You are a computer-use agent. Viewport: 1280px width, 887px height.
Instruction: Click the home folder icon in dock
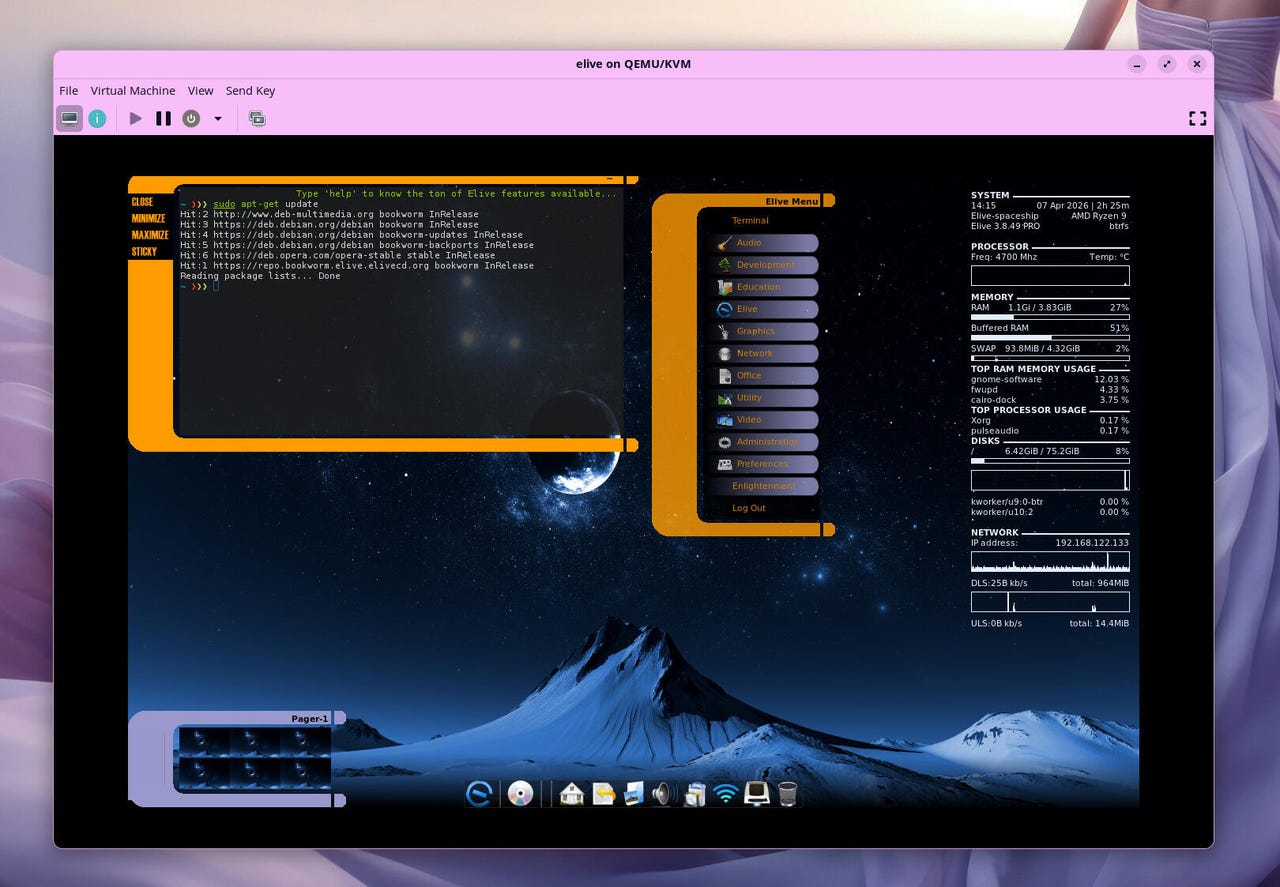[571, 794]
